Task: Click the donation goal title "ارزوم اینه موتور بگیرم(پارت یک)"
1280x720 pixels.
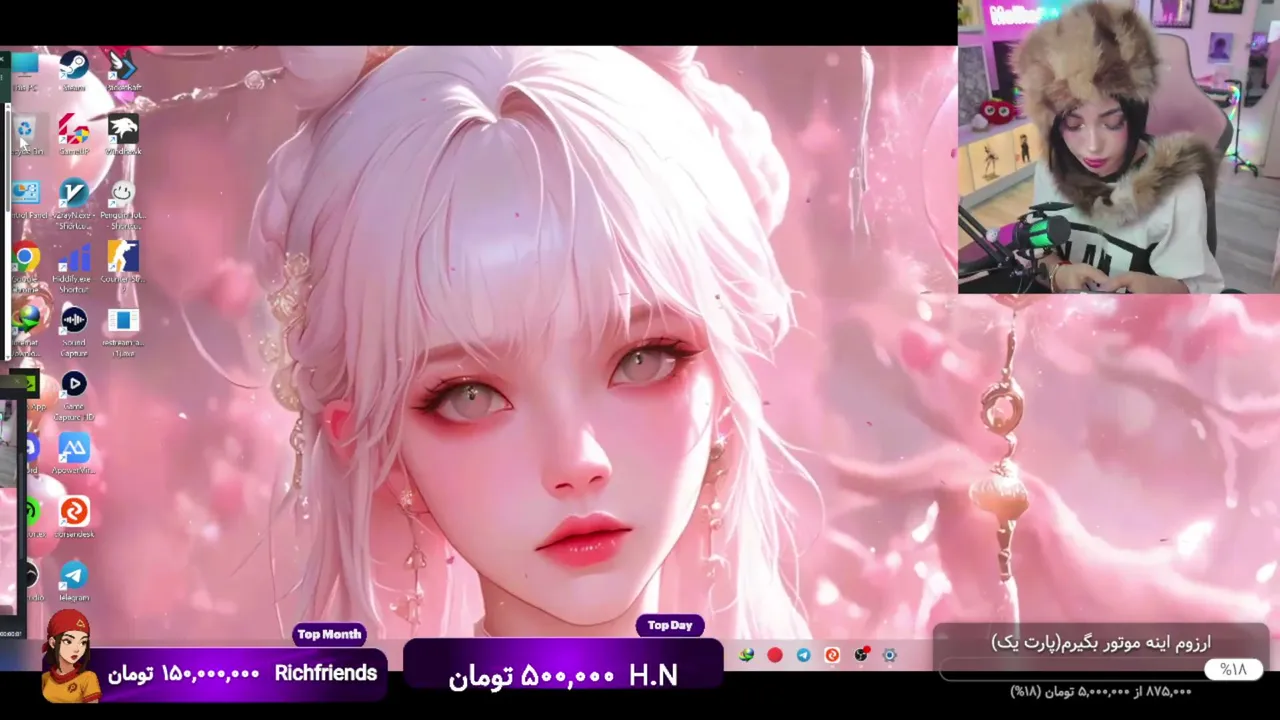Action: click(x=1100, y=643)
